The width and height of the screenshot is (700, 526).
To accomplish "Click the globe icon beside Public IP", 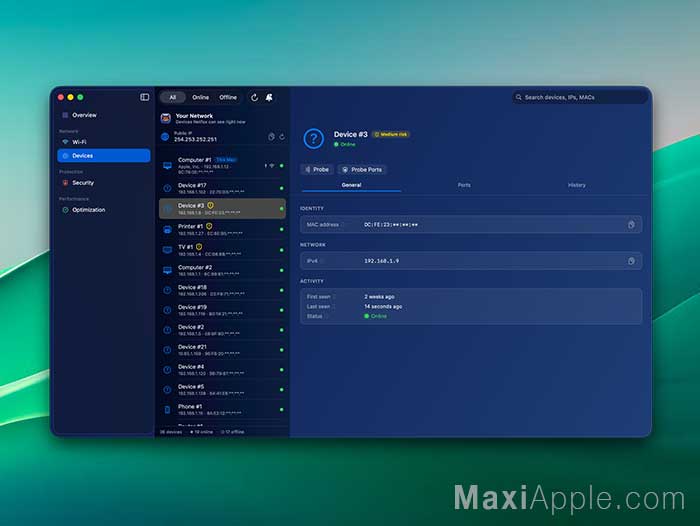I will [x=165, y=137].
